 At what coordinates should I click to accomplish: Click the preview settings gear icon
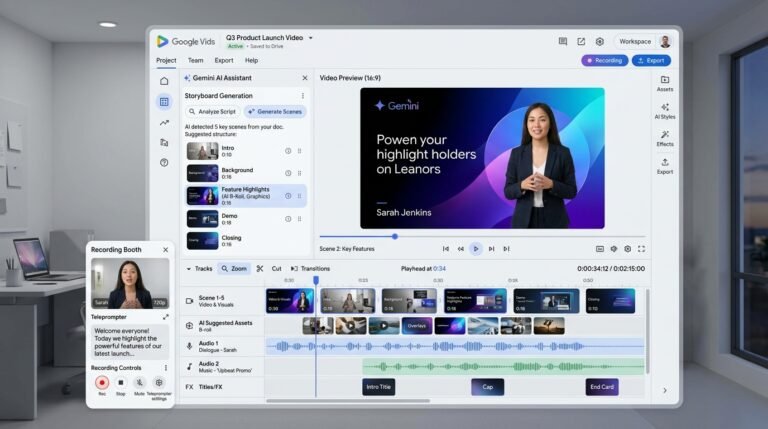tap(627, 249)
